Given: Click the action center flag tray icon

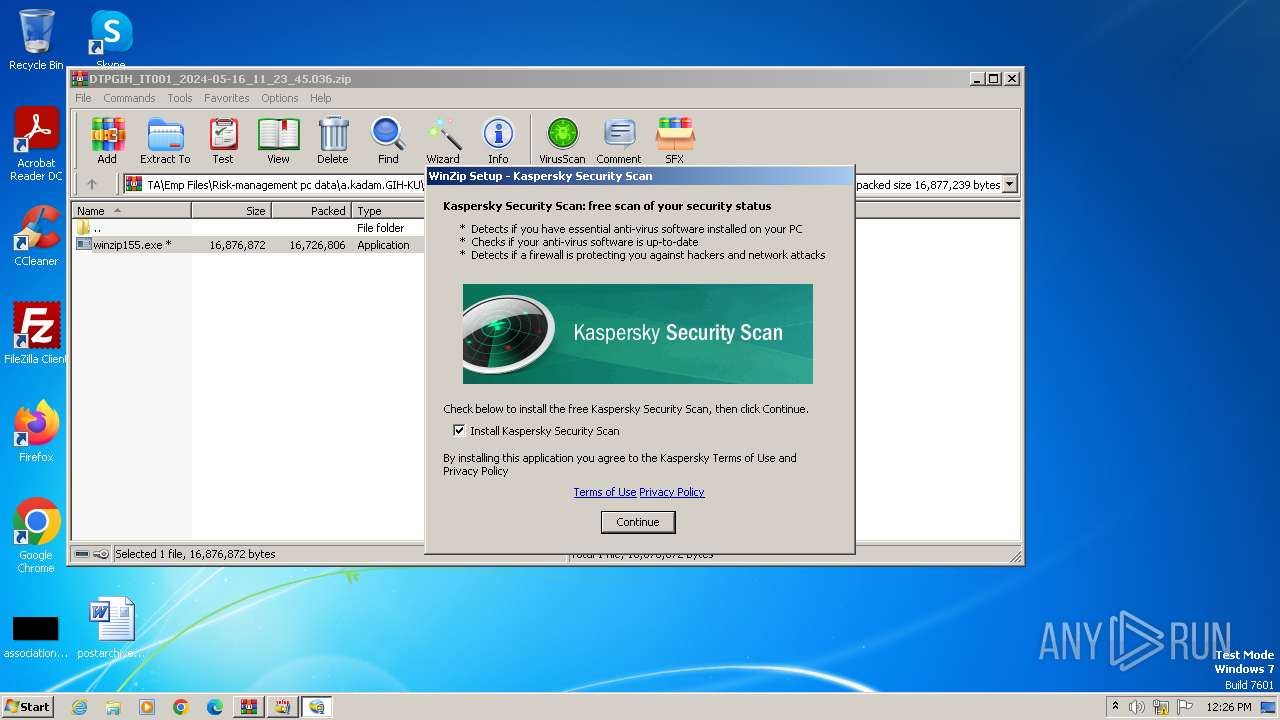Looking at the screenshot, I should pos(1185,707).
